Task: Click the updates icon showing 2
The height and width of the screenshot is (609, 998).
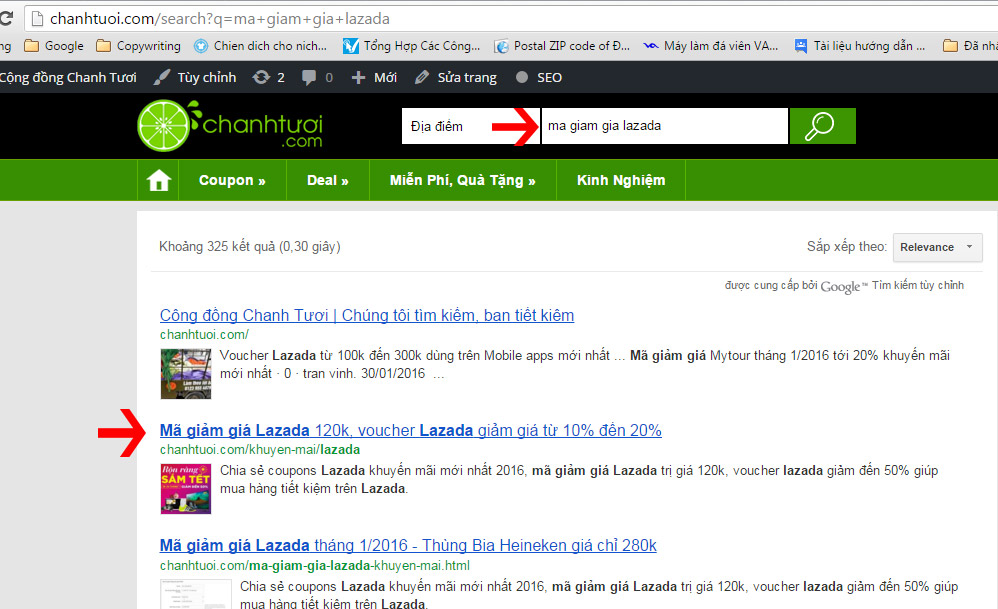Action: tap(269, 77)
